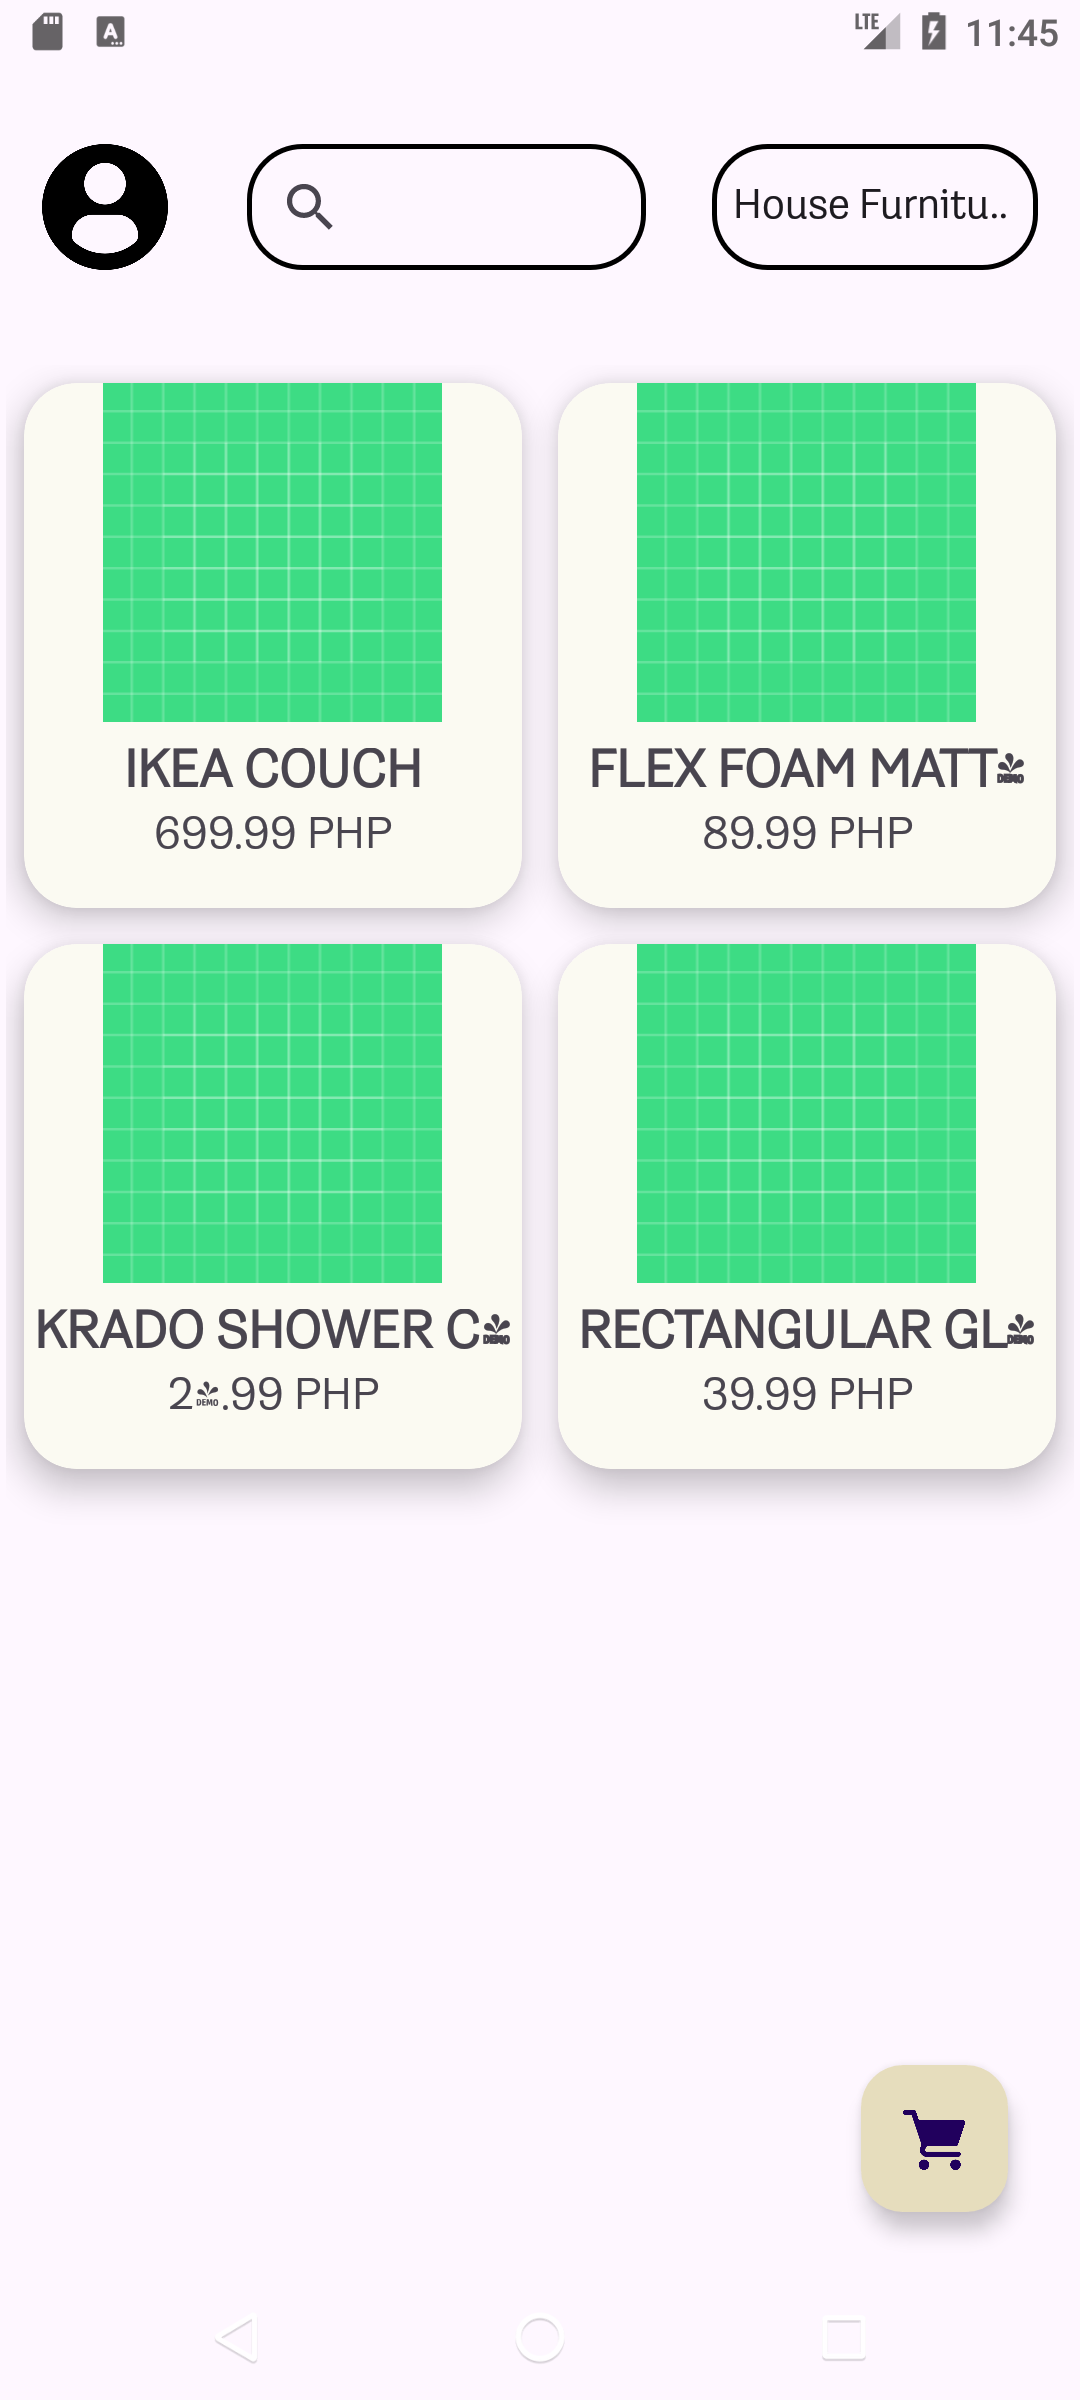Open the user profile icon
This screenshot has height=2400, width=1080.
(105, 207)
